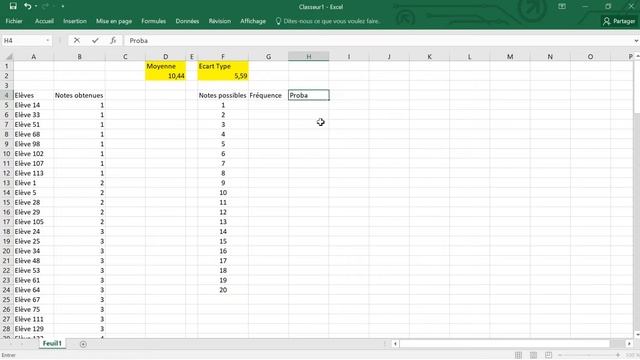
Task: Select row 4 header
Action: (x=7, y=95)
